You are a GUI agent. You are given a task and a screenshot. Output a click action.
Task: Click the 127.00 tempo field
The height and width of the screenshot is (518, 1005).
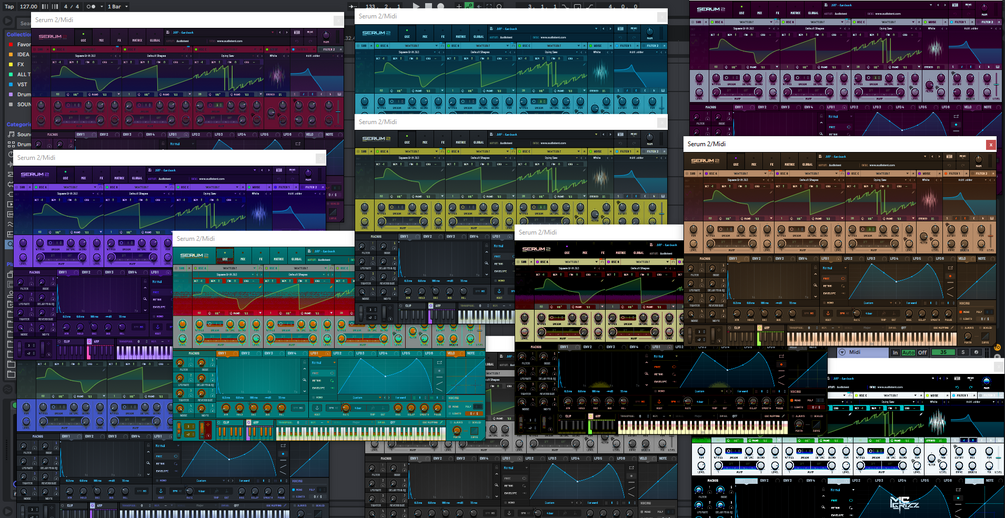pyautogui.click(x=28, y=6)
